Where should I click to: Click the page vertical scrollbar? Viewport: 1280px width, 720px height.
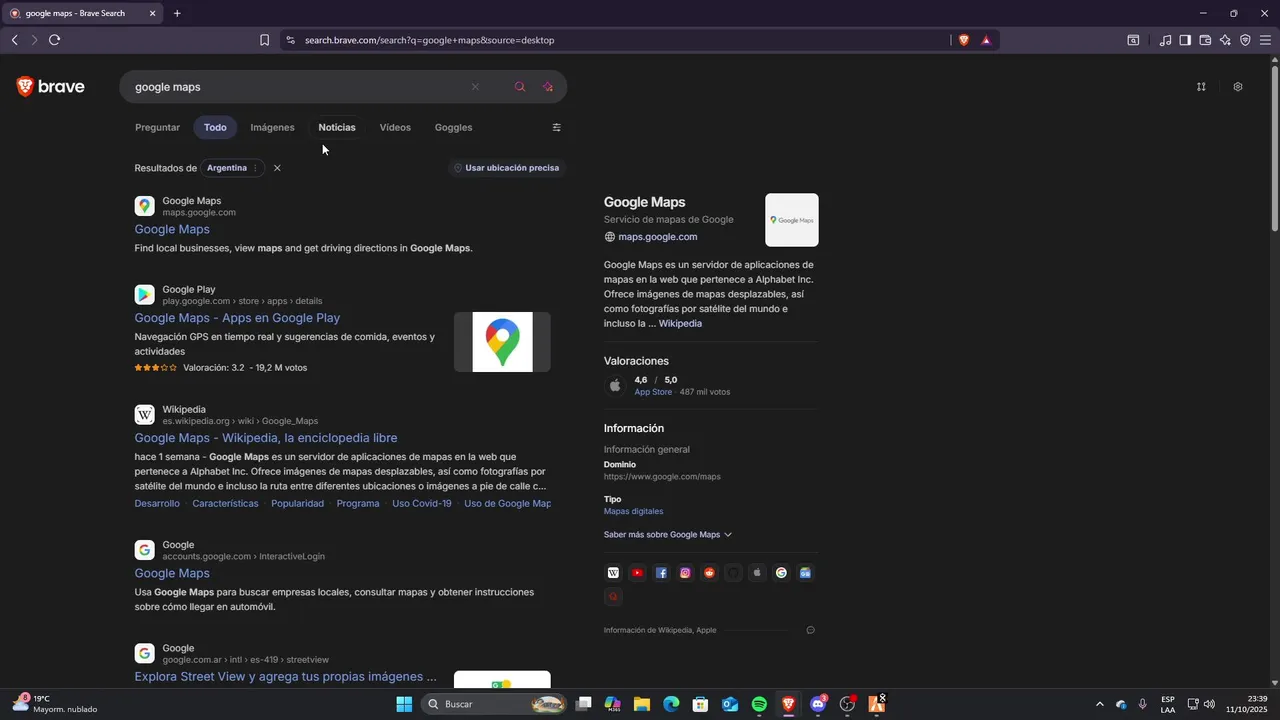1275,150
